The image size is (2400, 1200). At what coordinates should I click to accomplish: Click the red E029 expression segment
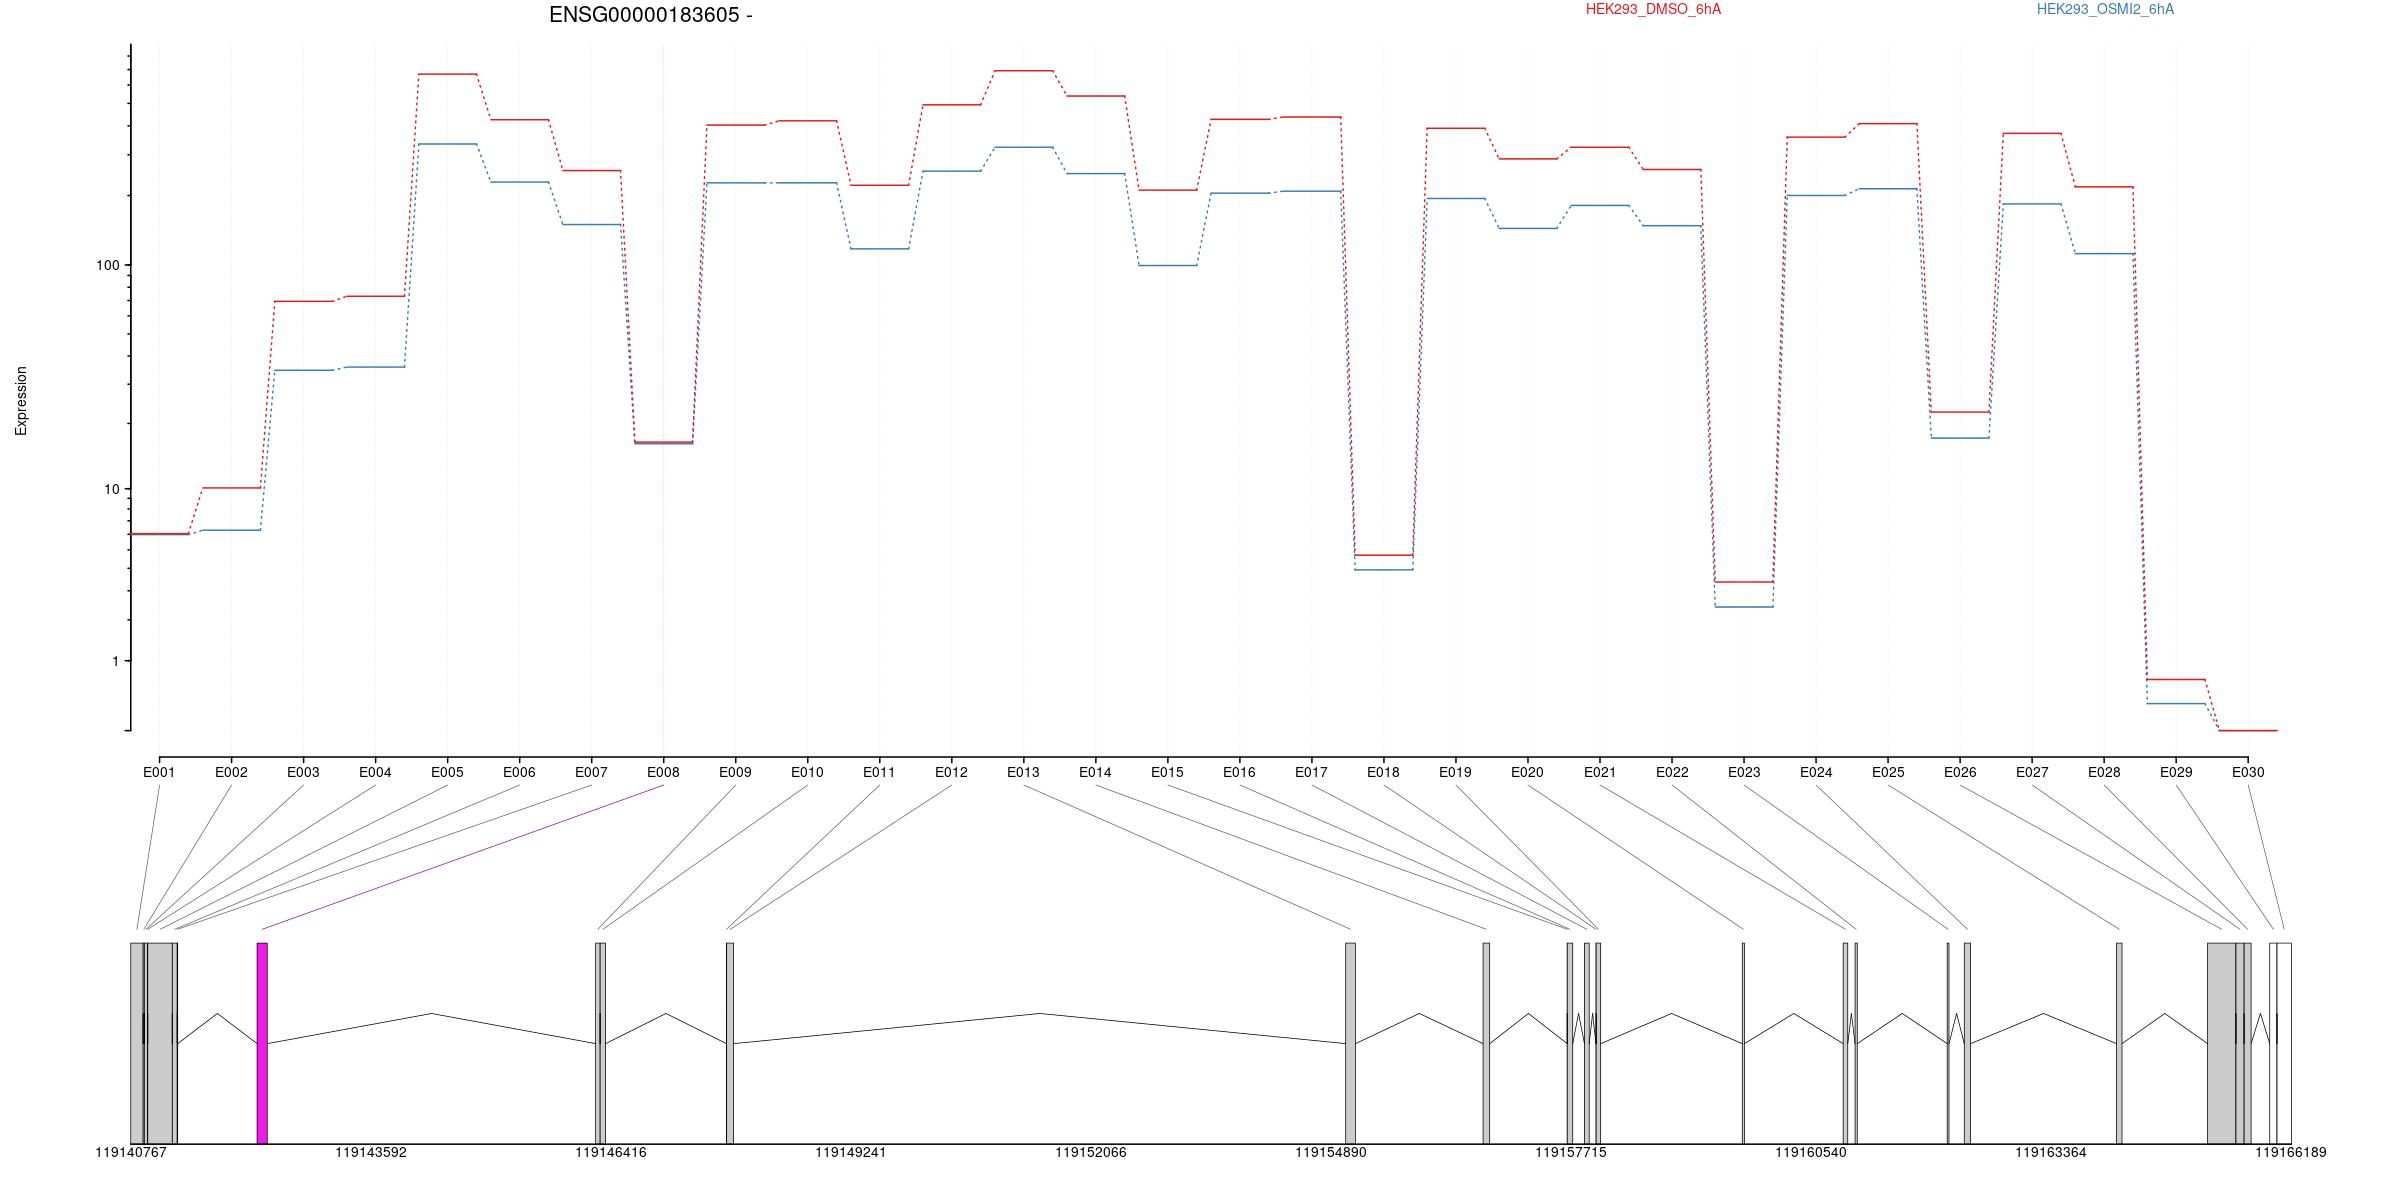coord(2176,680)
